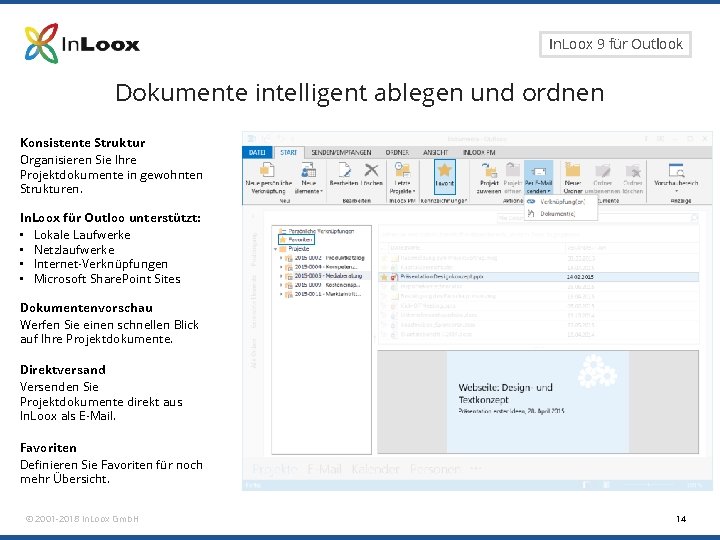The height and width of the screenshot is (540, 720).
Task: Open the Neue Elemente ribbon button
Action: [x=309, y=179]
